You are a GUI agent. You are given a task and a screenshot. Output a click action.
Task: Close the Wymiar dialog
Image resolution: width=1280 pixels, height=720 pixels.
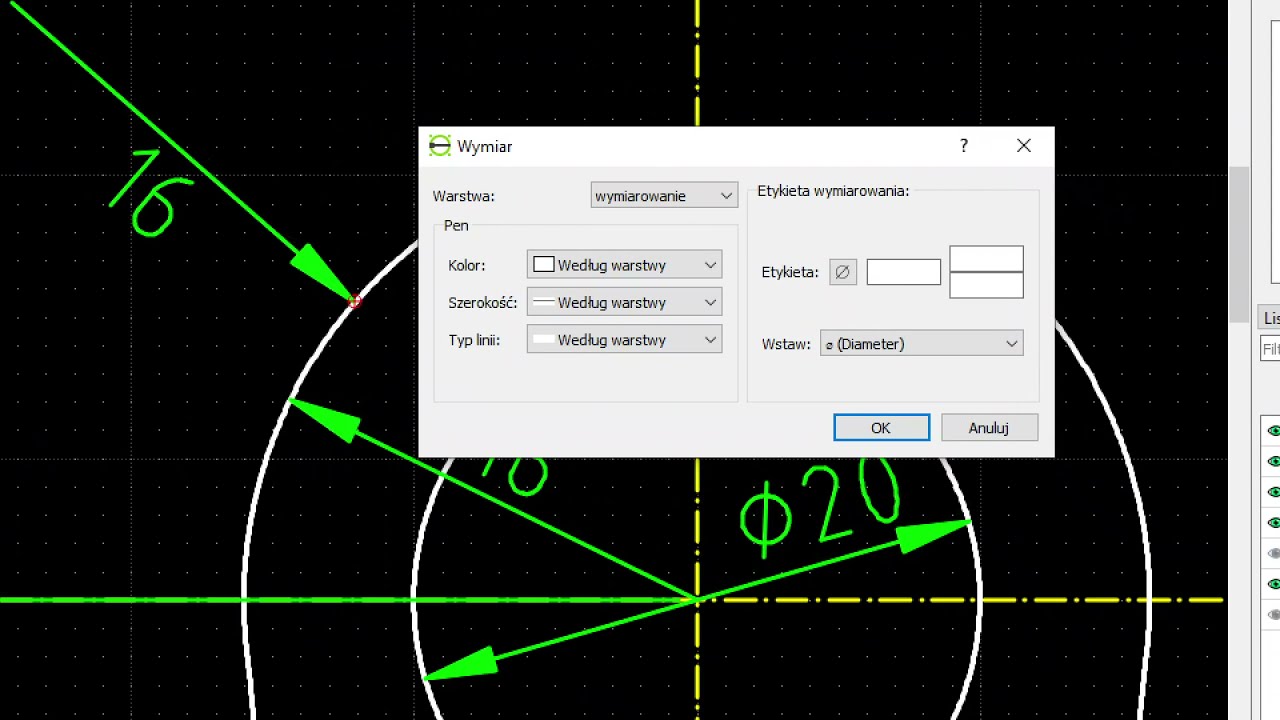point(1024,146)
